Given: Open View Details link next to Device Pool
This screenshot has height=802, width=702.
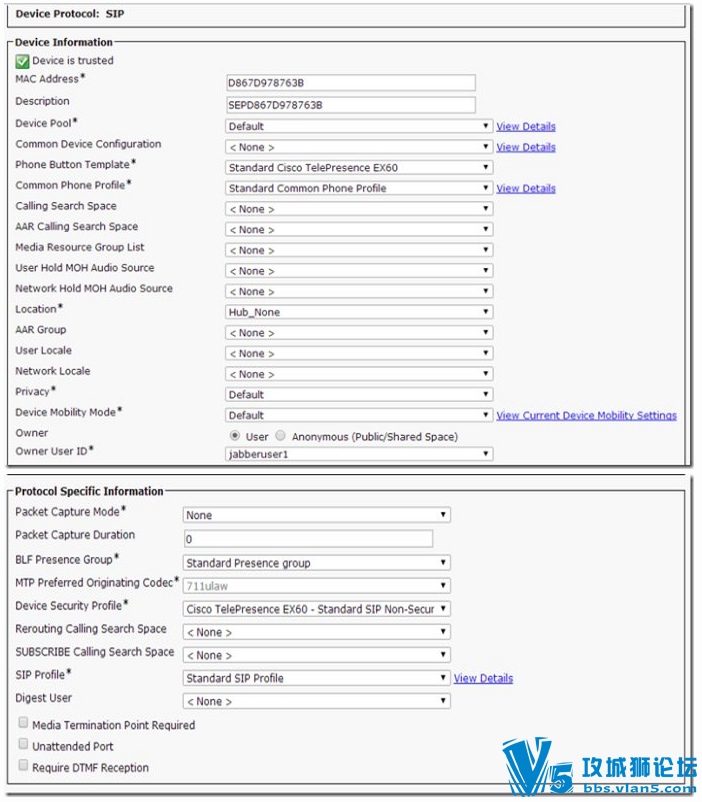Looking at the screenshot, I should pos(525,126).
